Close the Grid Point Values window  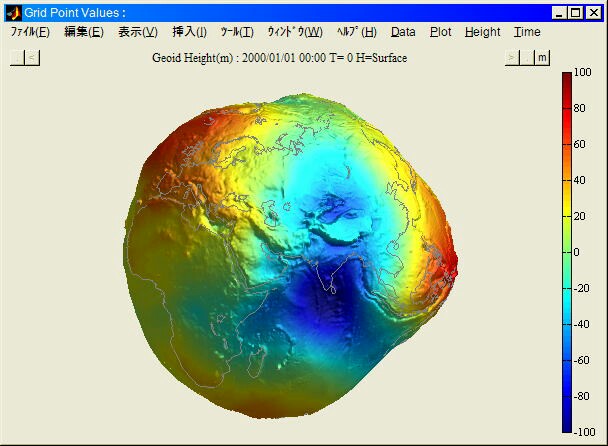tap(593, 13)
